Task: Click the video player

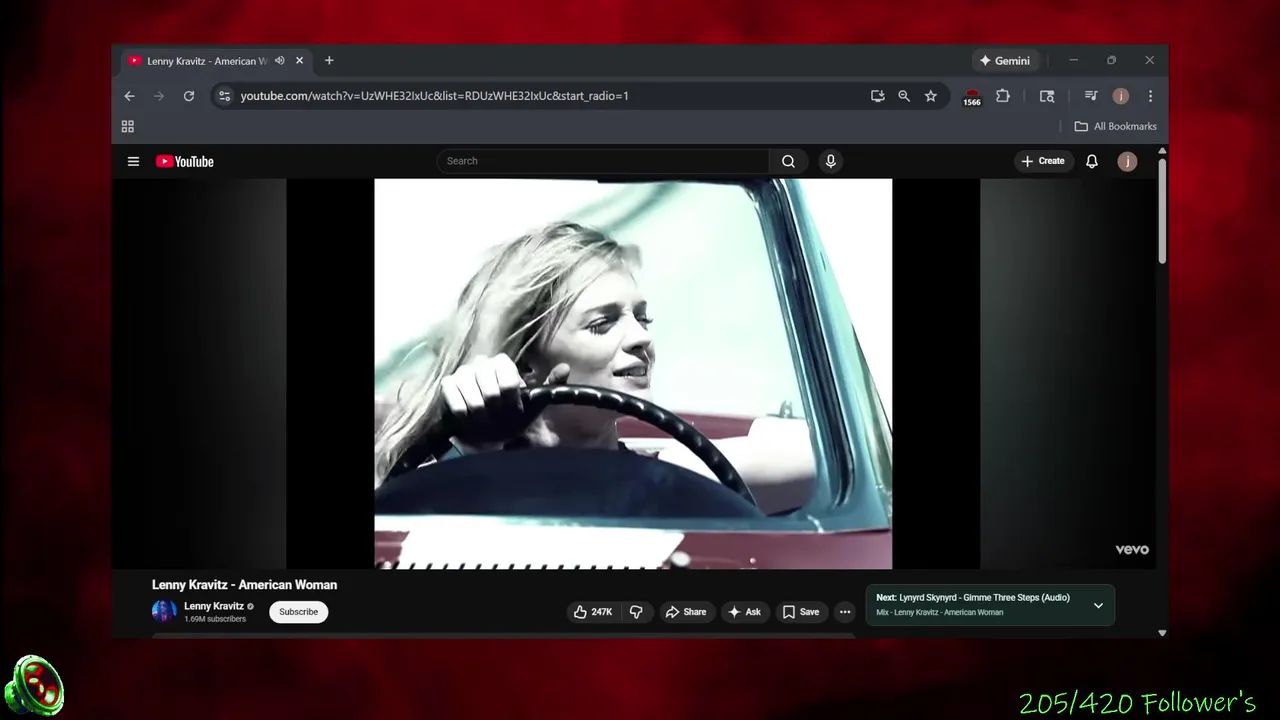Action: 633,374
